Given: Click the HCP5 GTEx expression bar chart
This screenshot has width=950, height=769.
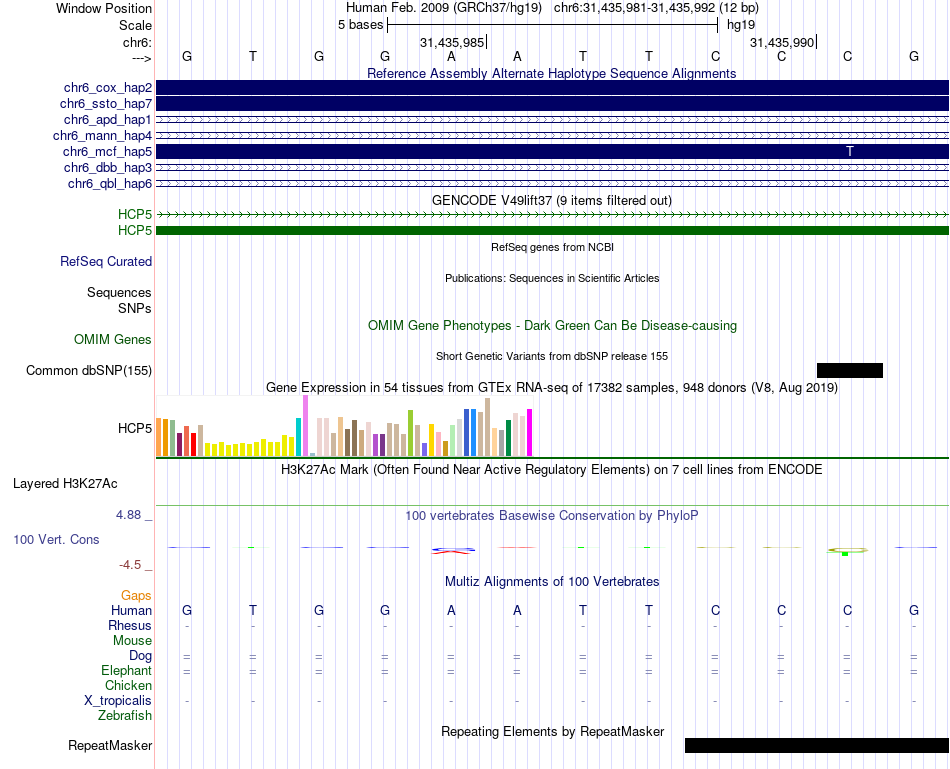Looking at the screenshot, I should (344, 425).
